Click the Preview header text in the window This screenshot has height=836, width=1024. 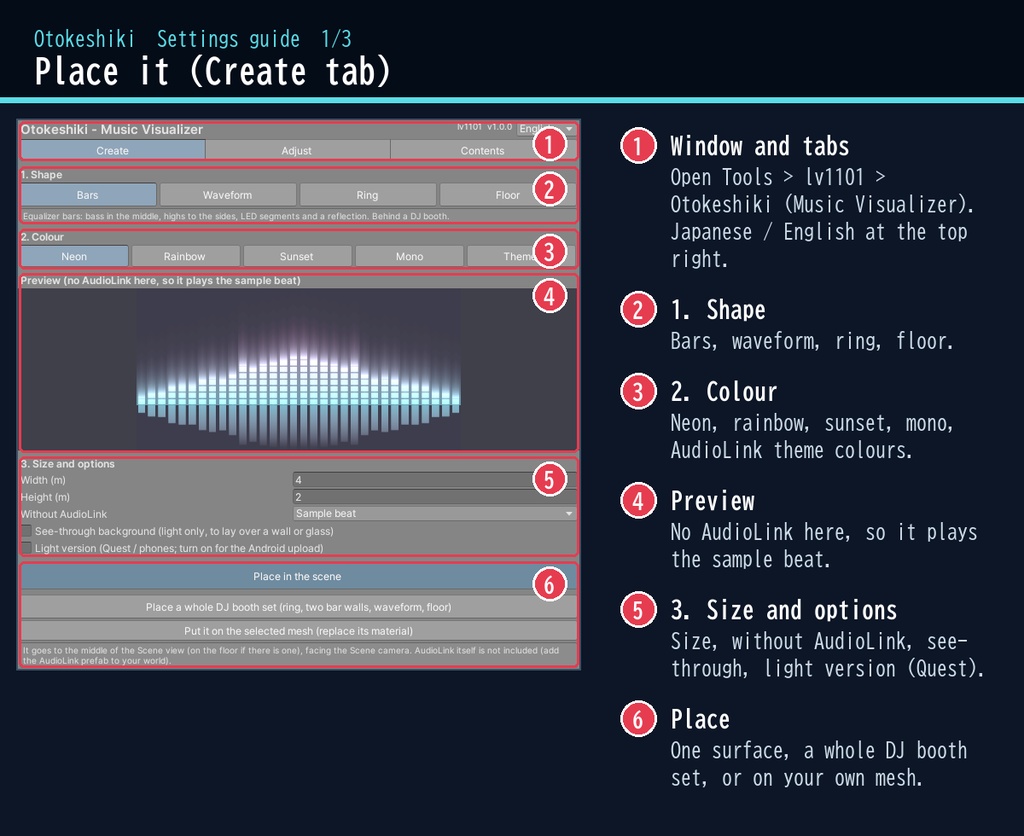[x=161, y=280]
